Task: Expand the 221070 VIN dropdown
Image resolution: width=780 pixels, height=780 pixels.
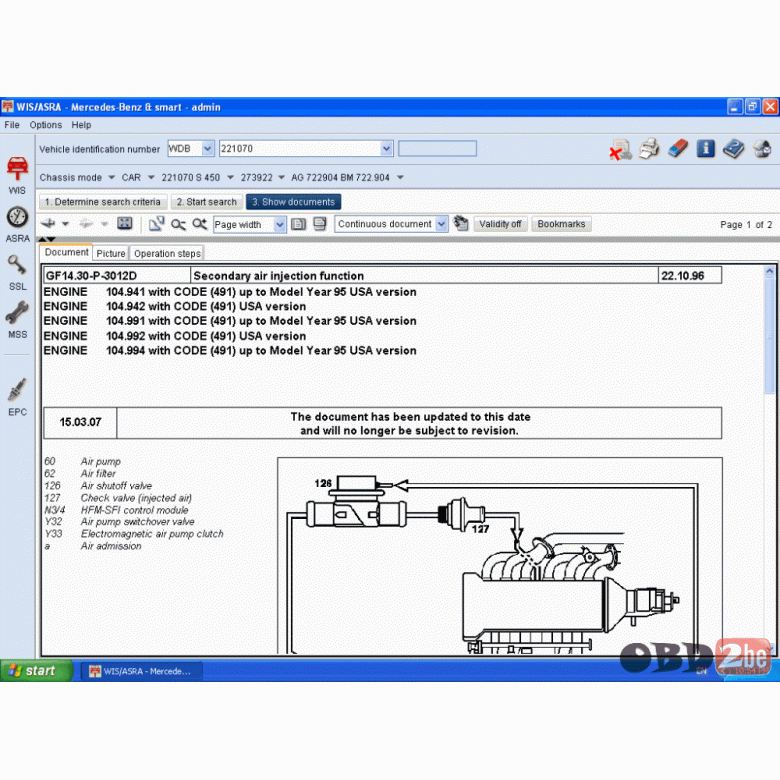Action: click(x=387, y=148)
